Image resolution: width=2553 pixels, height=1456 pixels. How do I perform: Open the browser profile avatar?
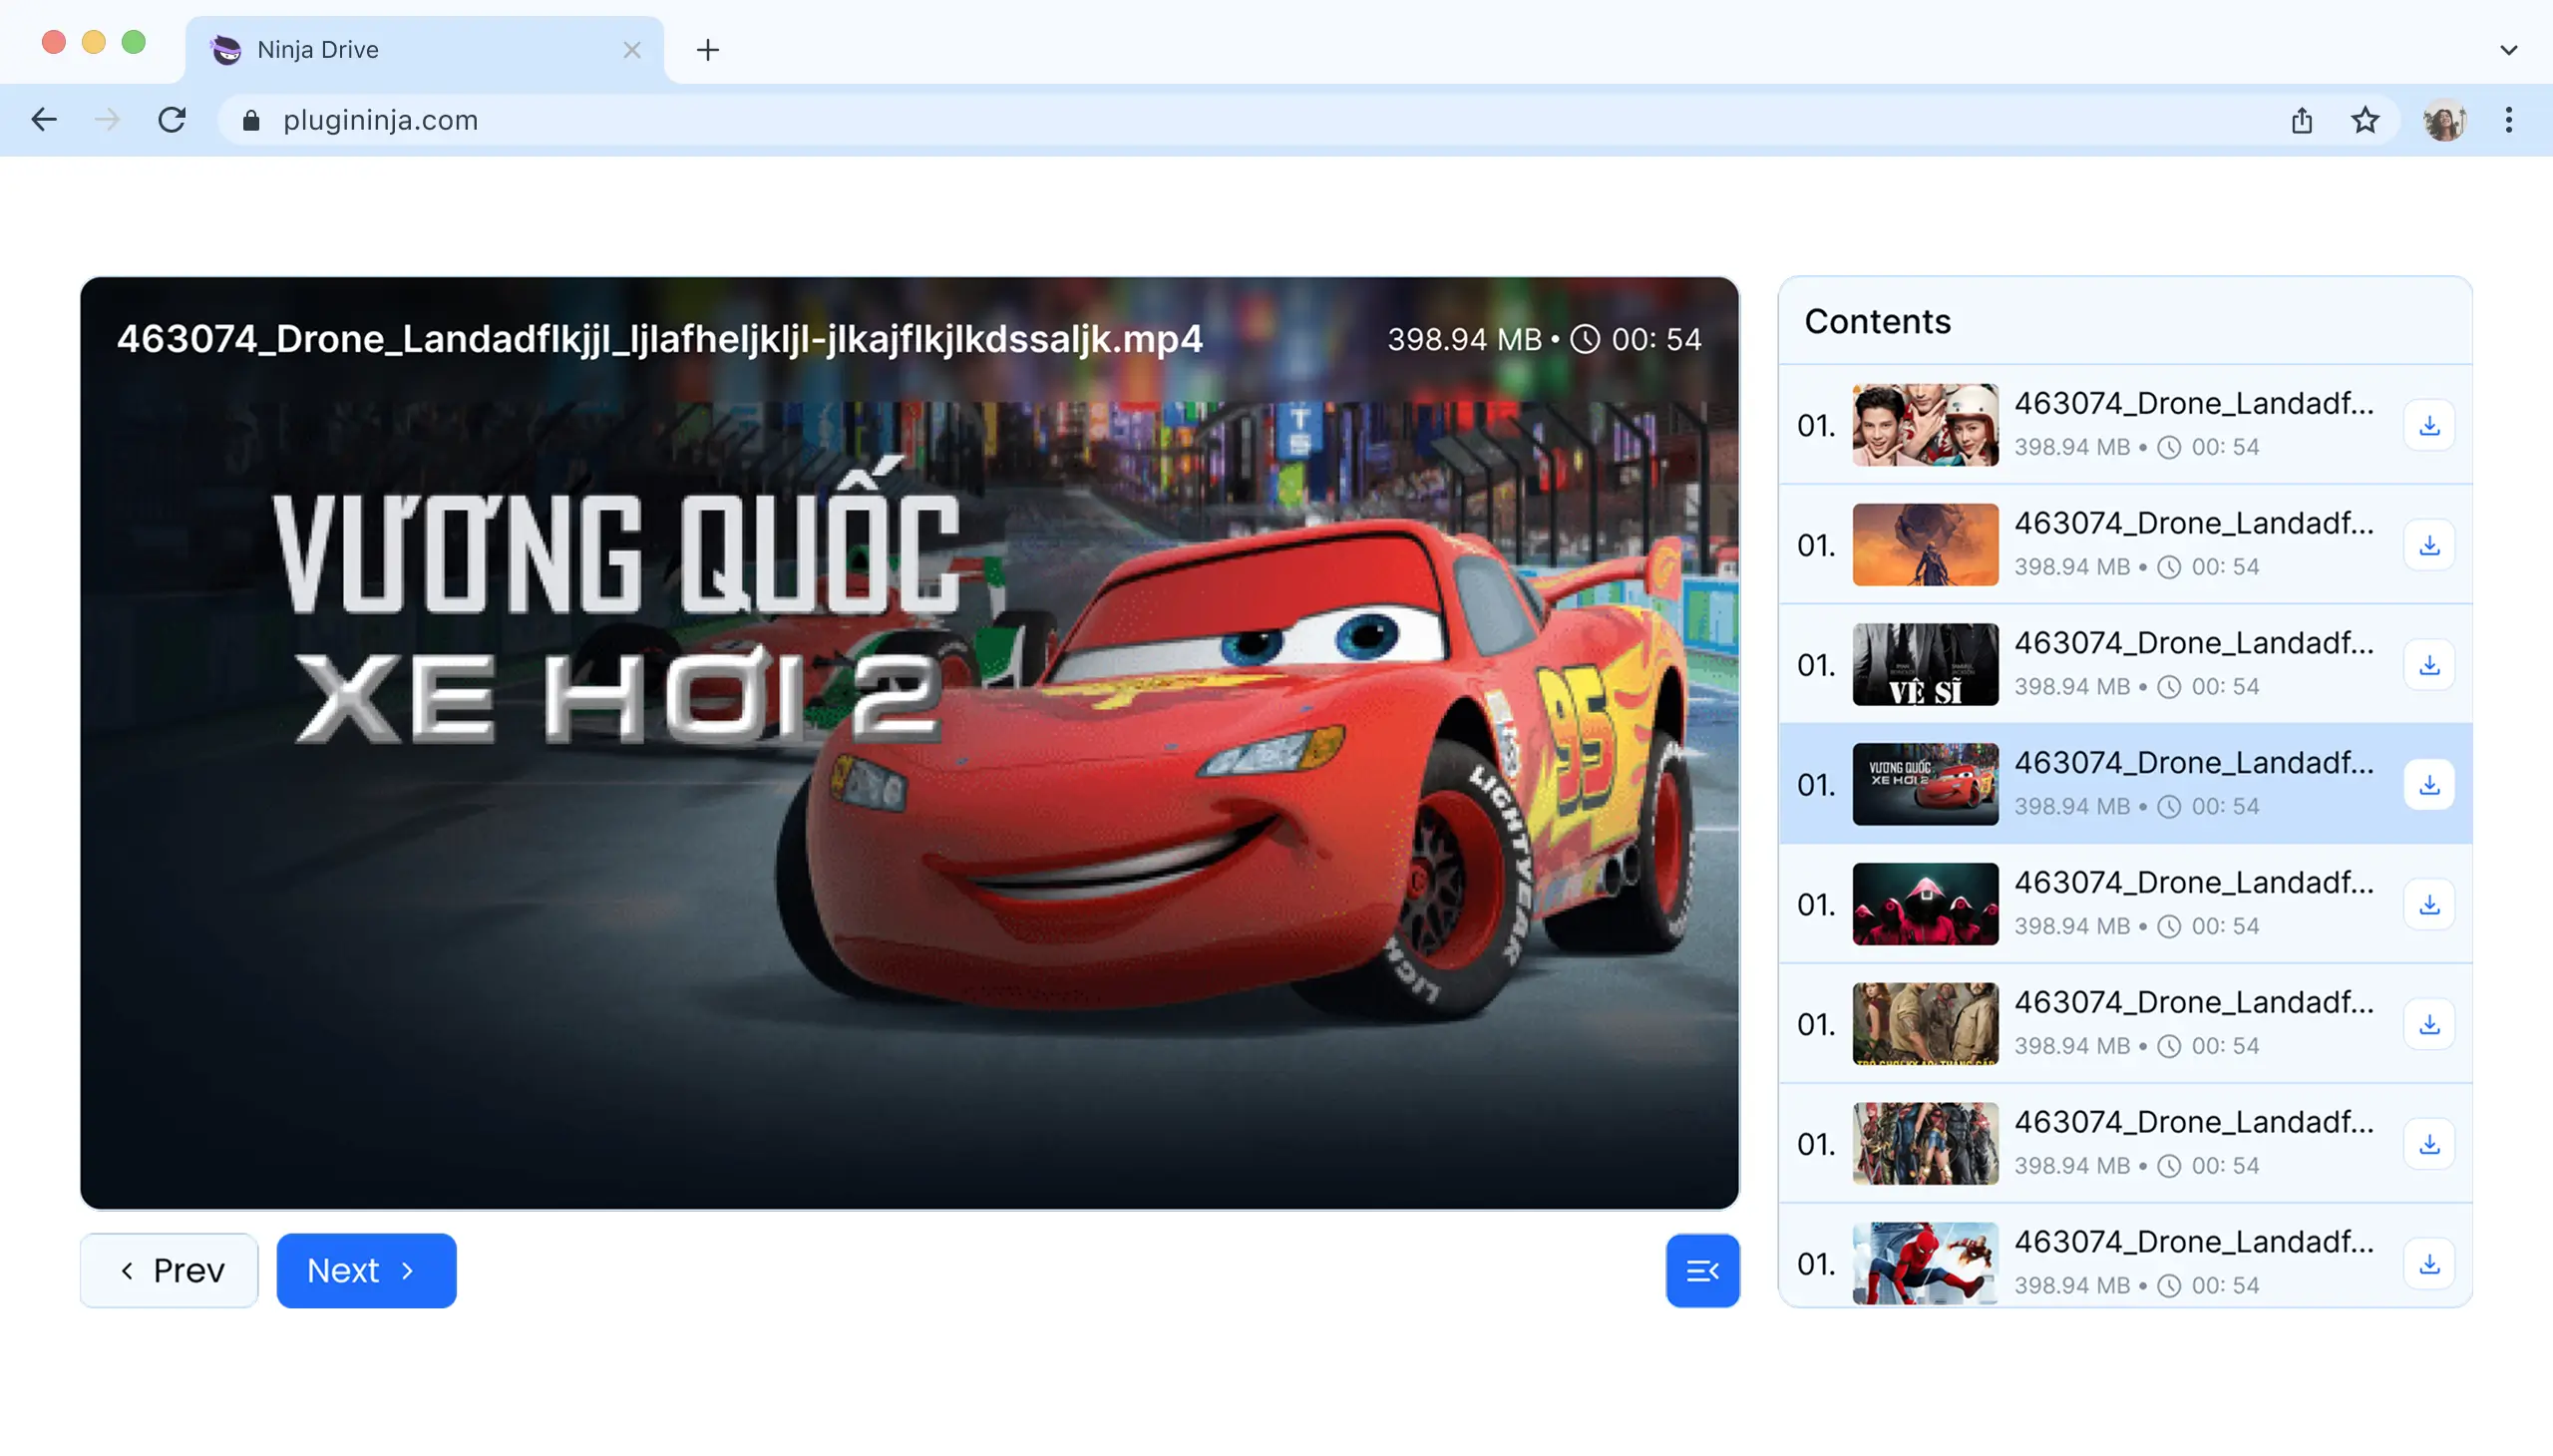point(2444,120)
